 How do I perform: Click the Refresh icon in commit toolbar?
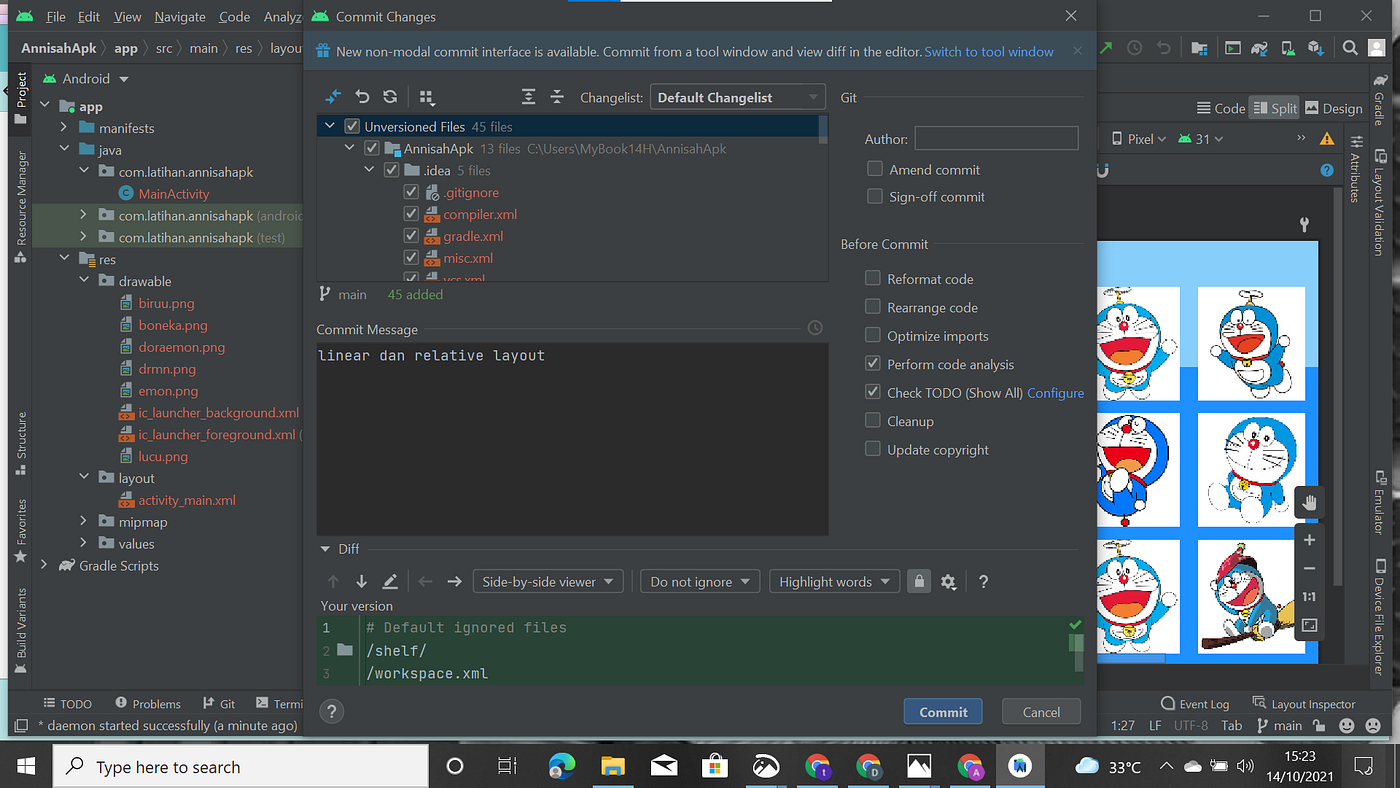pos(390,97)
